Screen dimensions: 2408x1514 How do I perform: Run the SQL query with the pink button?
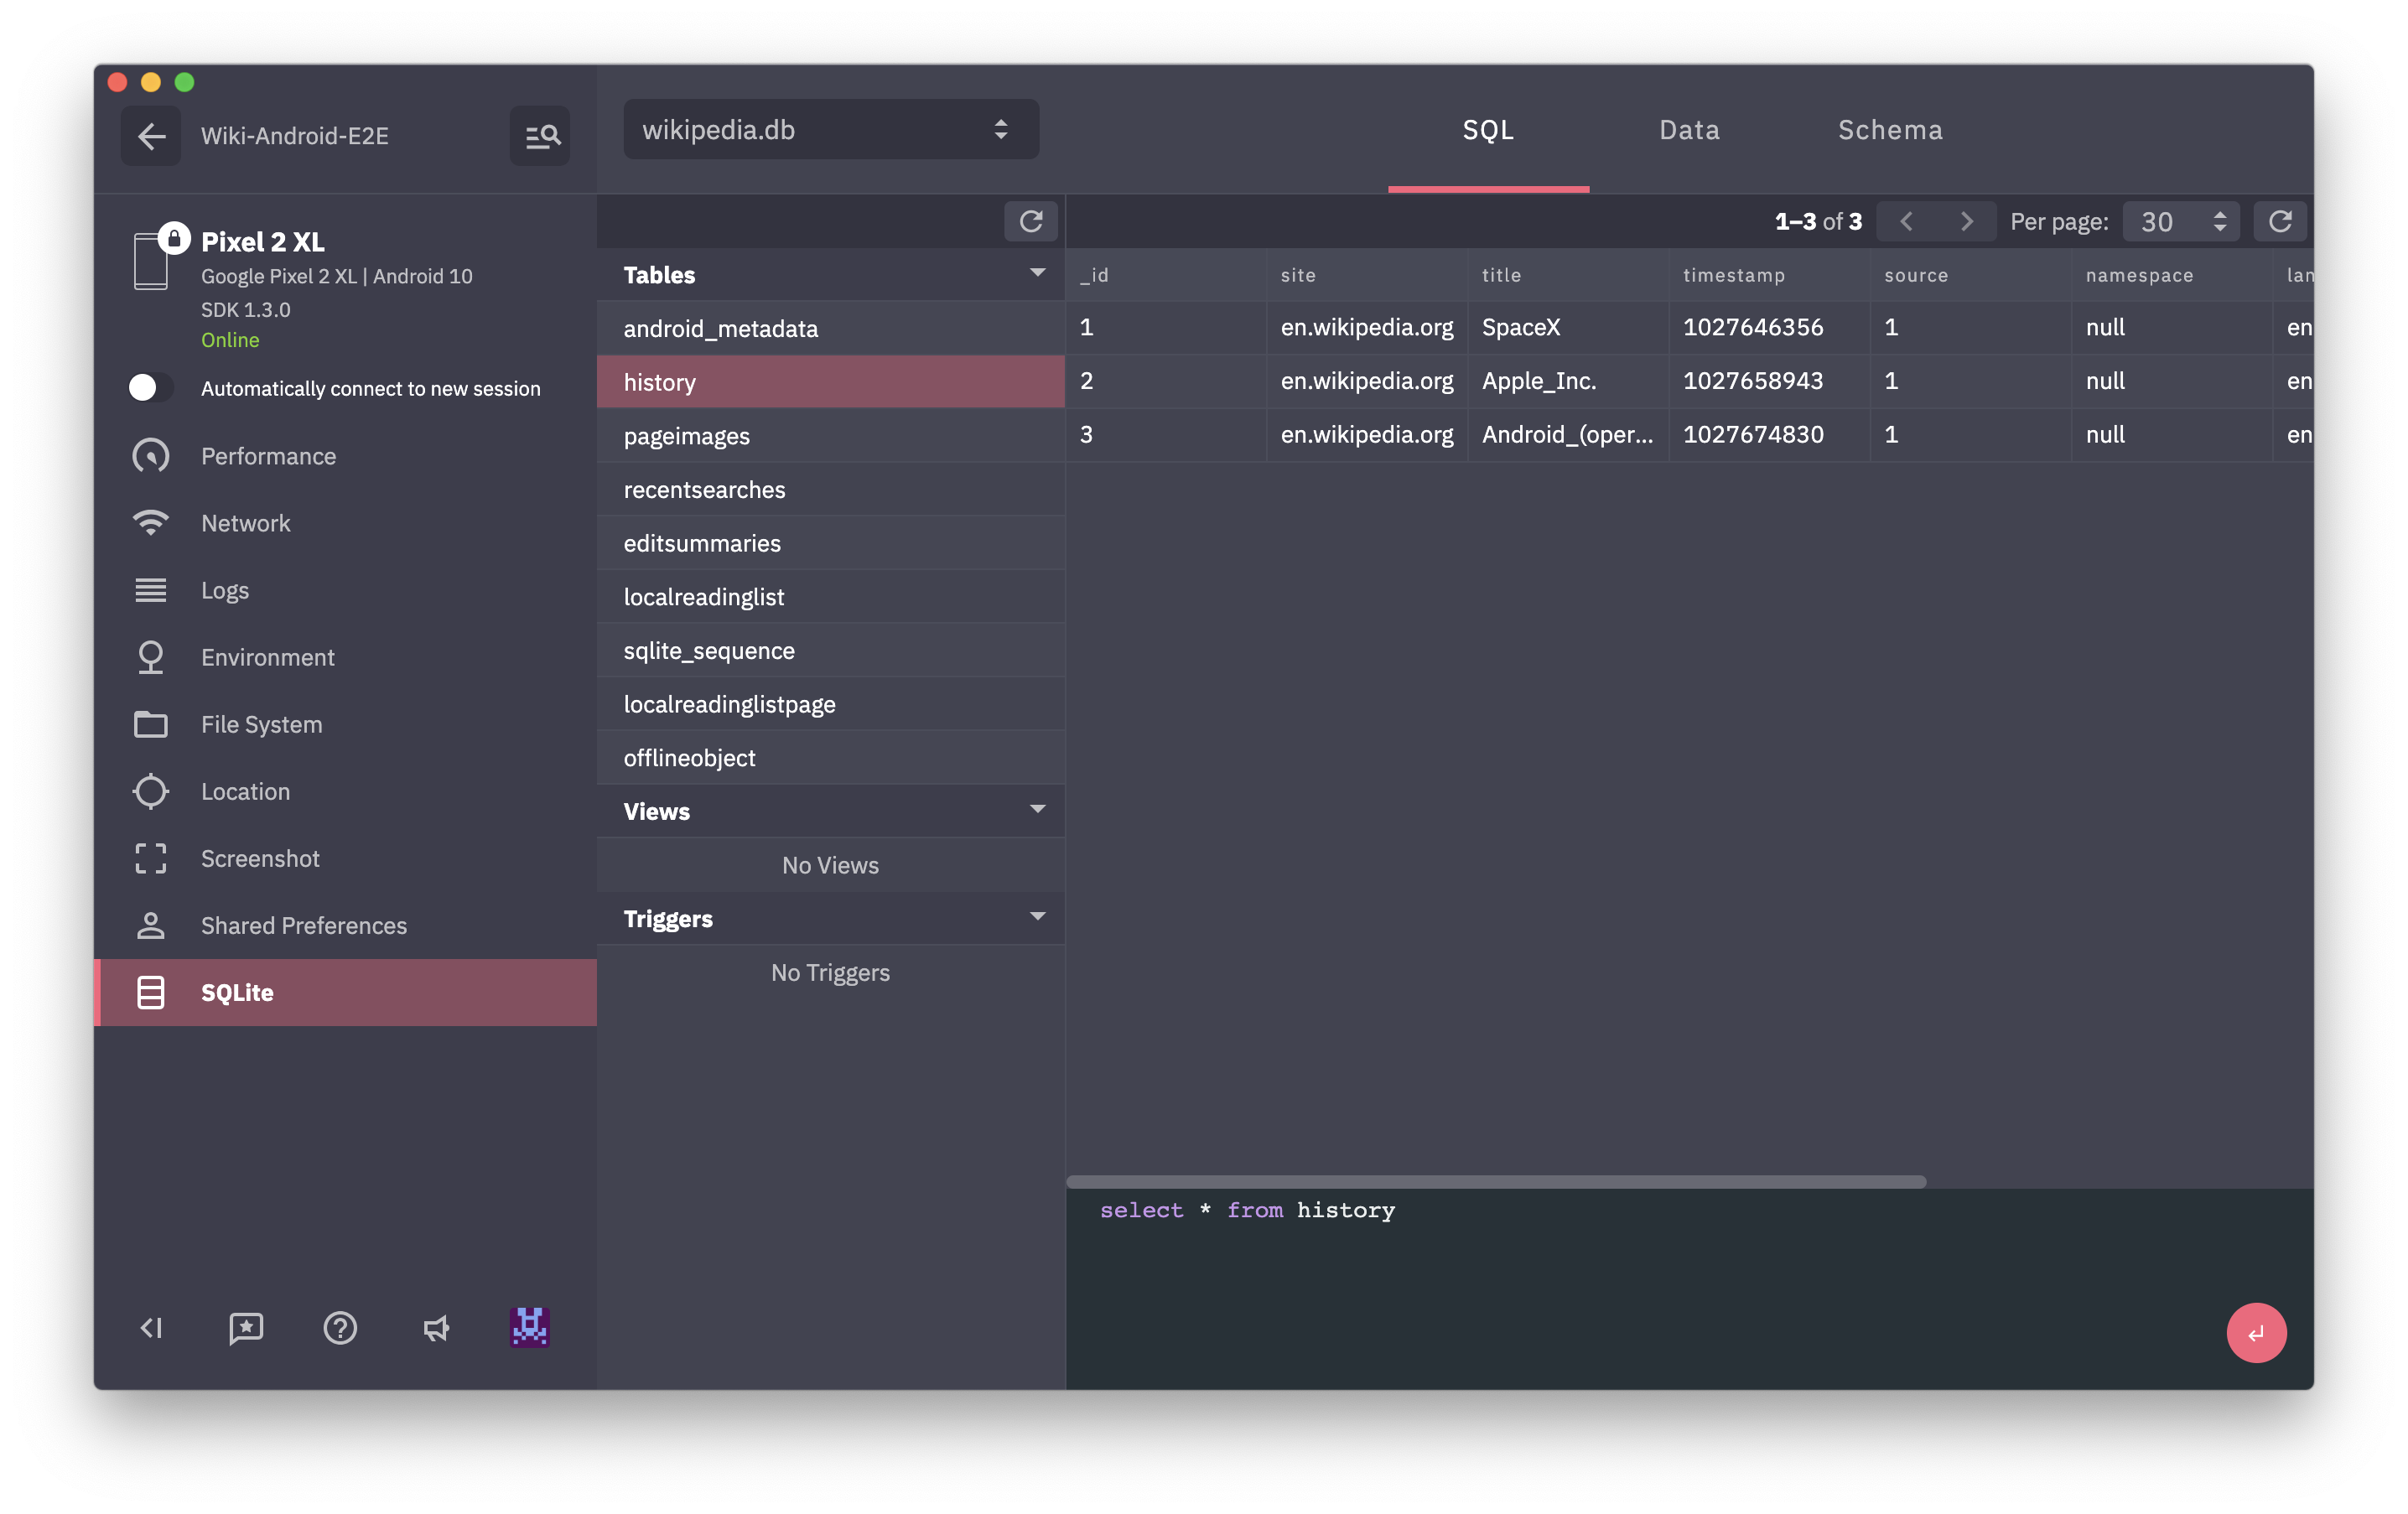coord(2255,1332)
